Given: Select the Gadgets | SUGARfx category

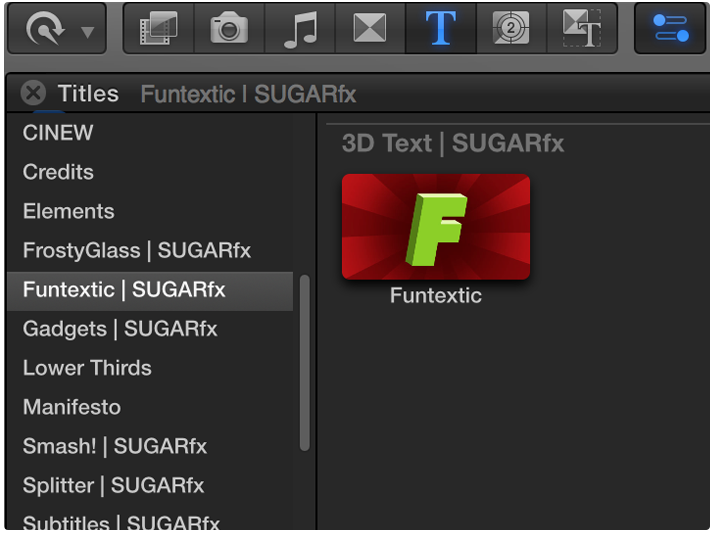Looking at the screenshot, I should coord(150,329).
